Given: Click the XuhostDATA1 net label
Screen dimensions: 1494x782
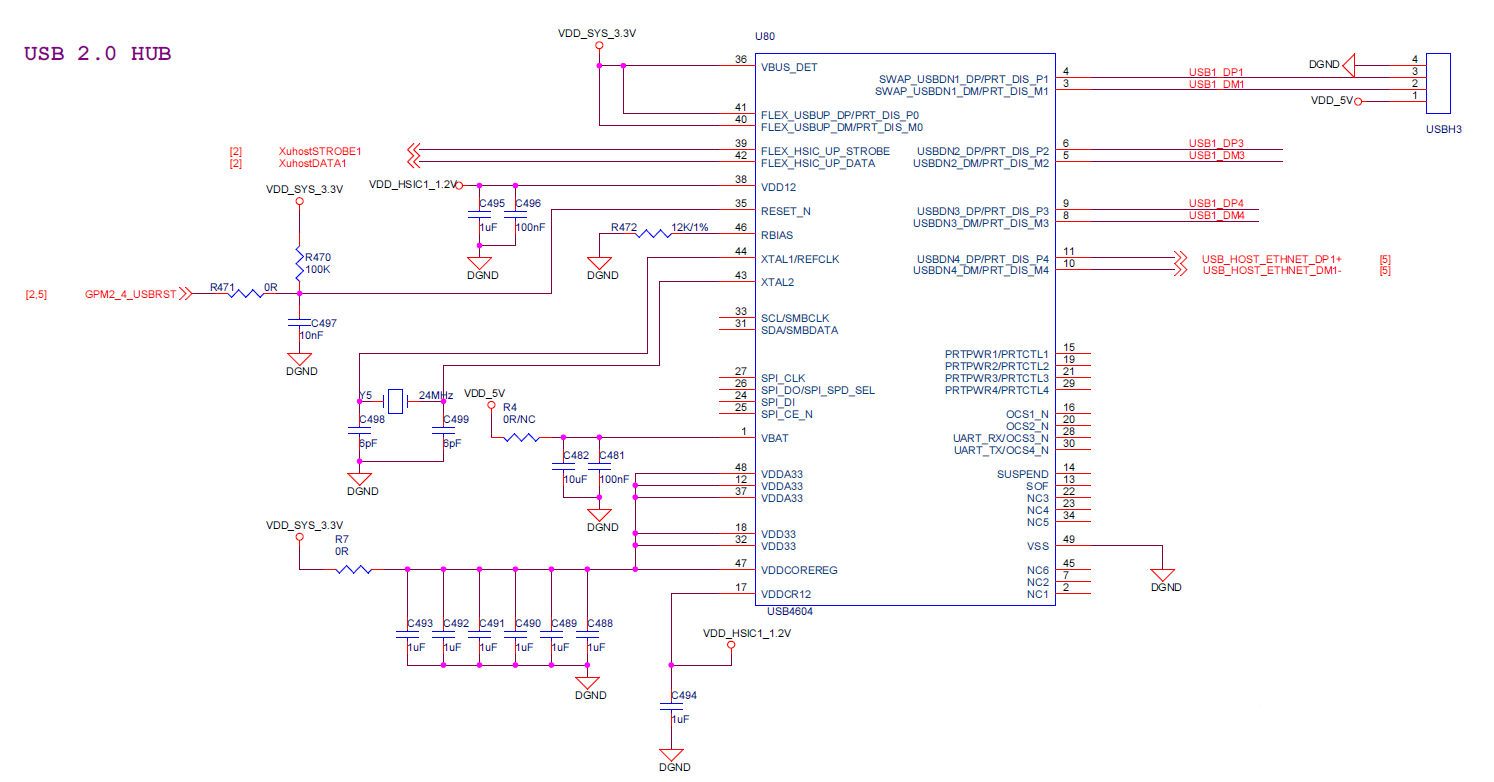Looking at the screenshot, I should tap(313, 163).
